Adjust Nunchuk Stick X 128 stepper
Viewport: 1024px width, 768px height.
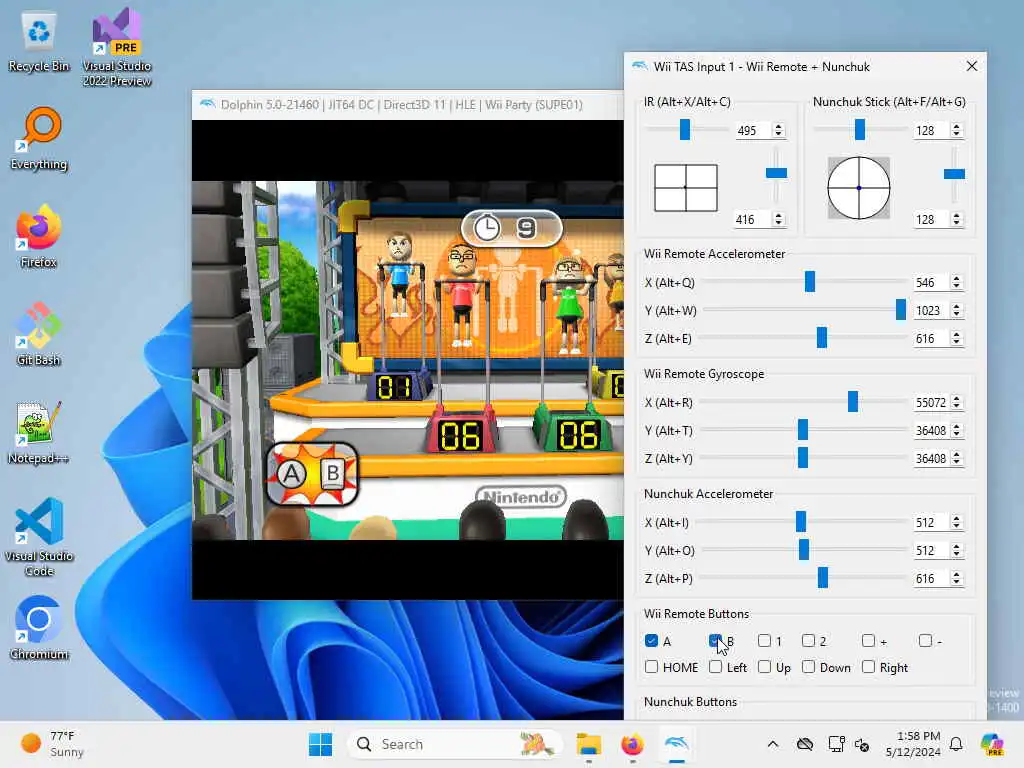click(956, 131)
